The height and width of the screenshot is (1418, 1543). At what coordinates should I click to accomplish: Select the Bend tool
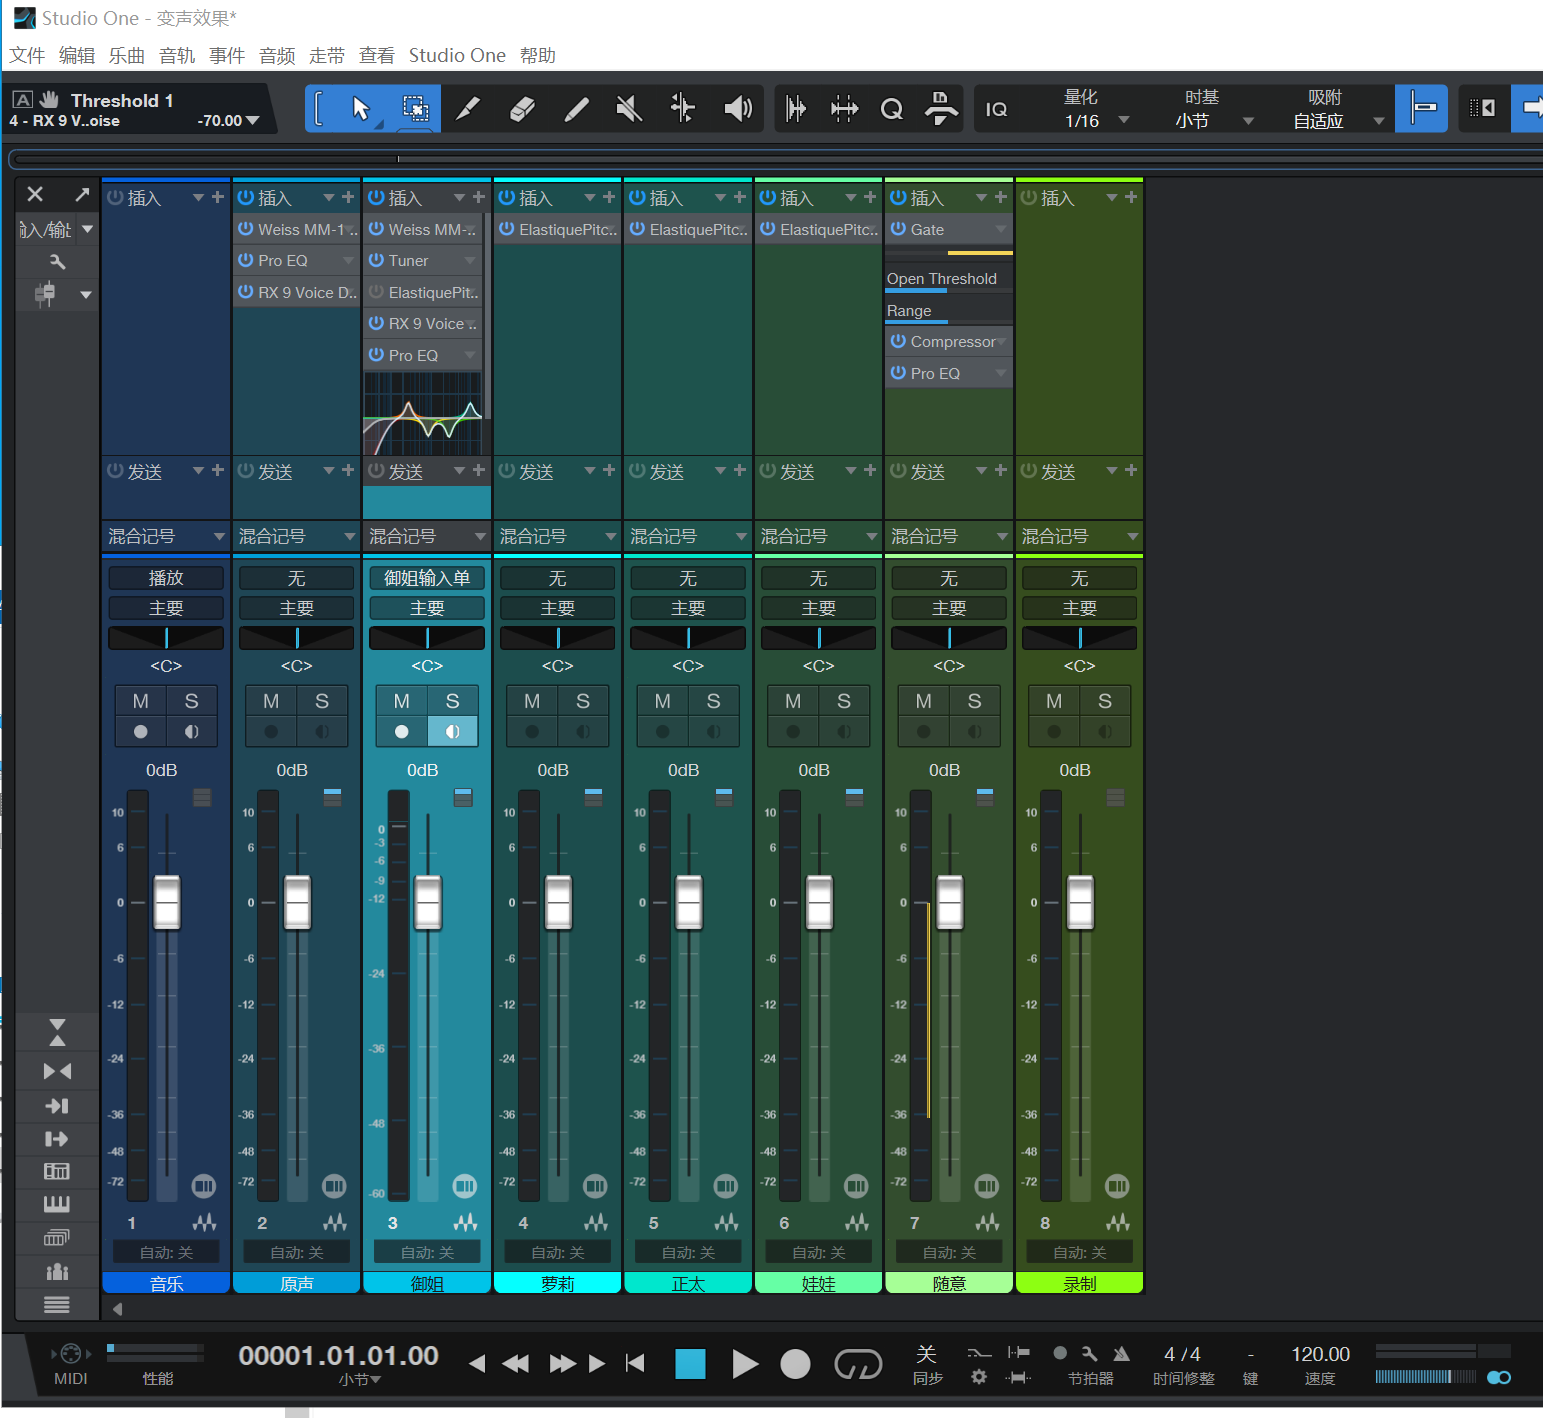pyautogui.click(x=683, y=108)
